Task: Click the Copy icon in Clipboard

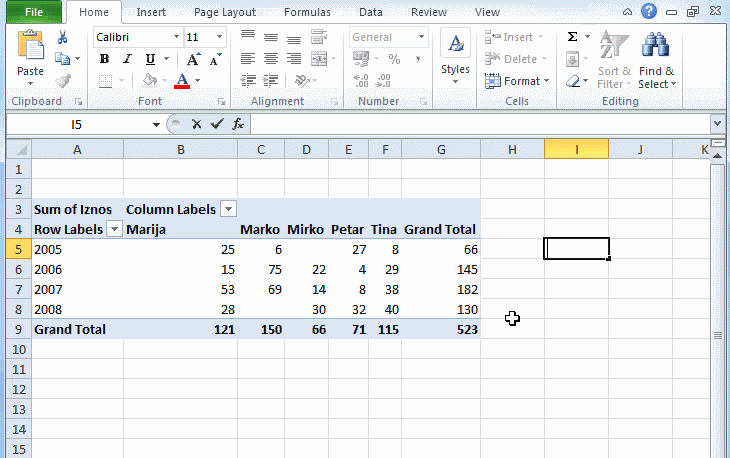Action: pos(62,59)
